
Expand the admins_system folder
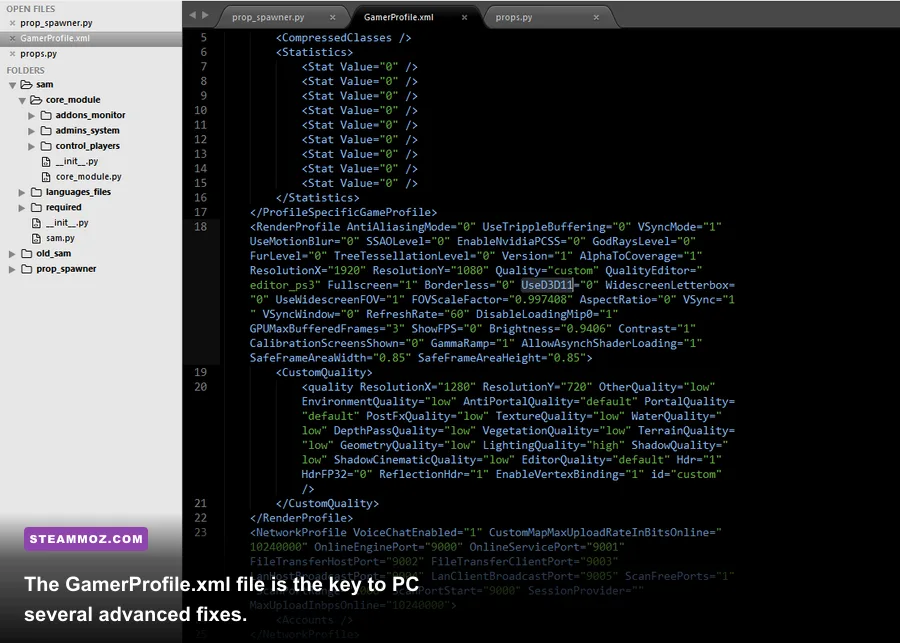click(32, 131)
